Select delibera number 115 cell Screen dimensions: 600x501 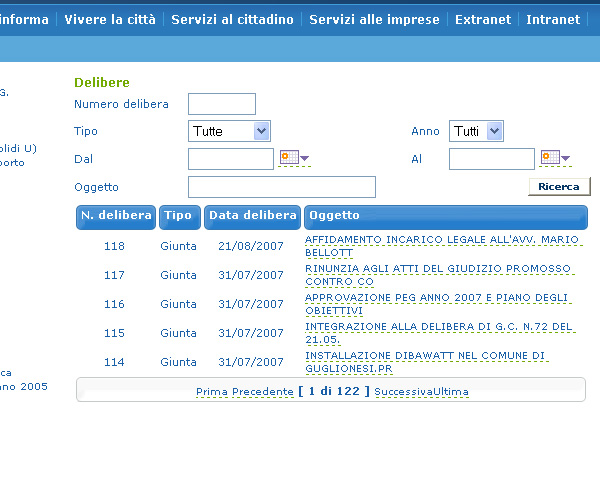114,333
